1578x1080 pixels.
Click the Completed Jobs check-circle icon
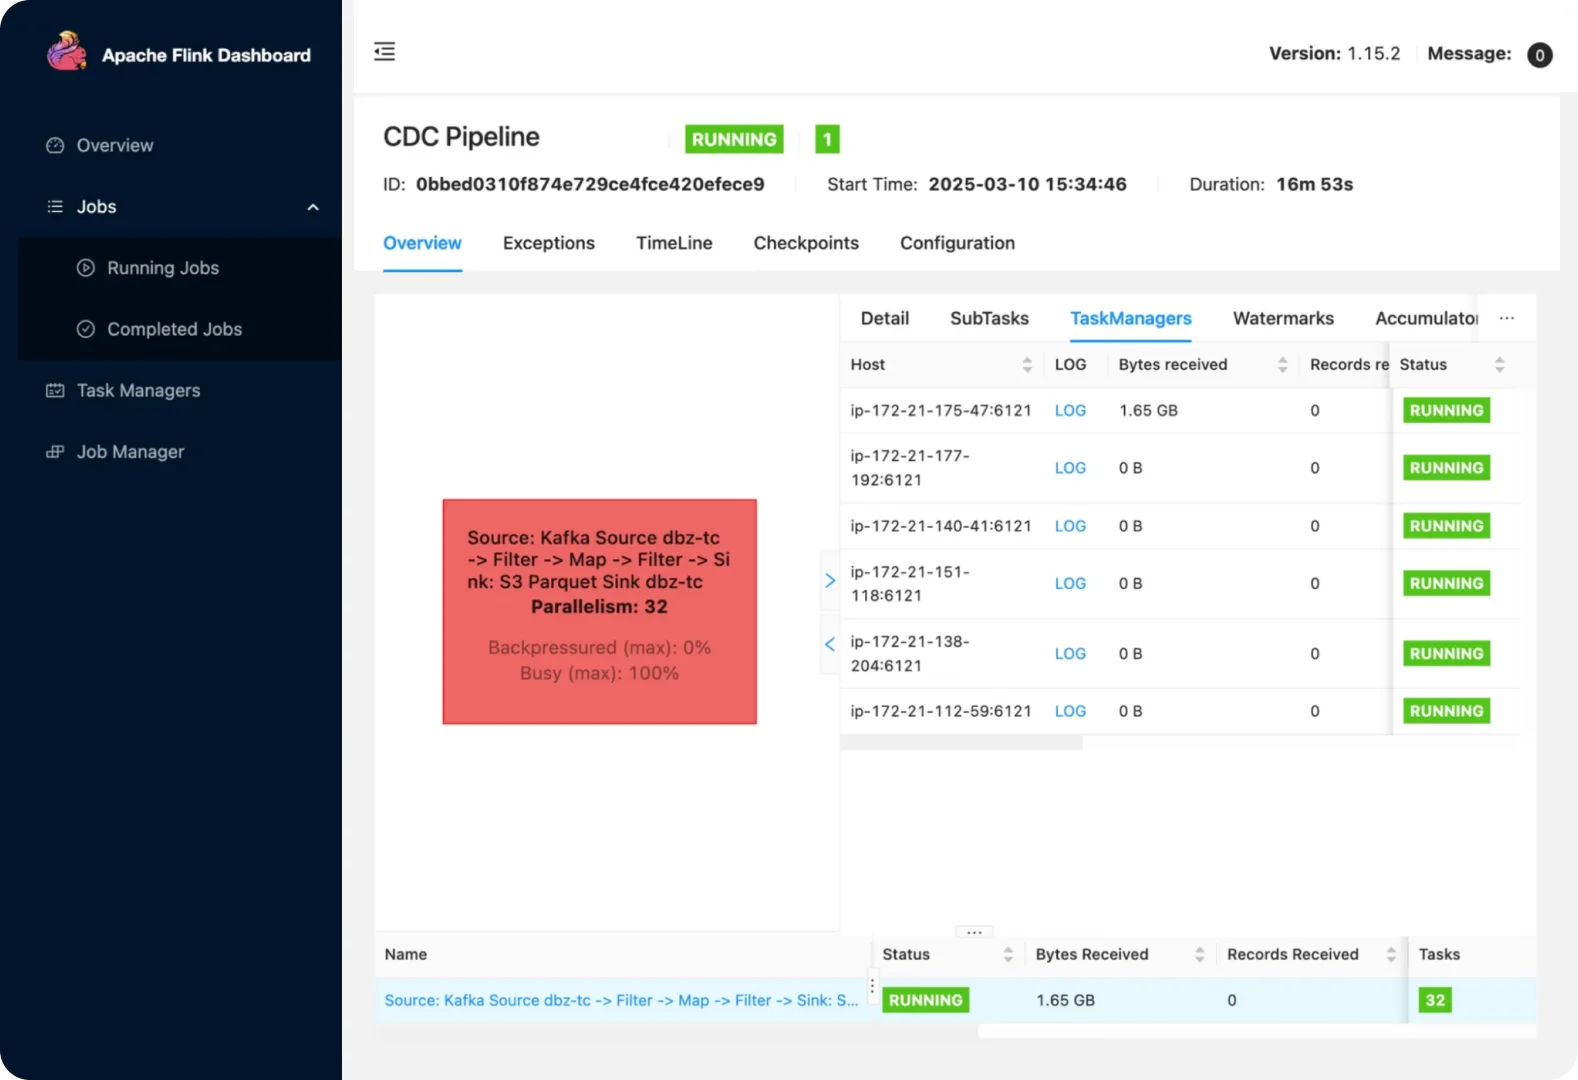pos(86,329)
